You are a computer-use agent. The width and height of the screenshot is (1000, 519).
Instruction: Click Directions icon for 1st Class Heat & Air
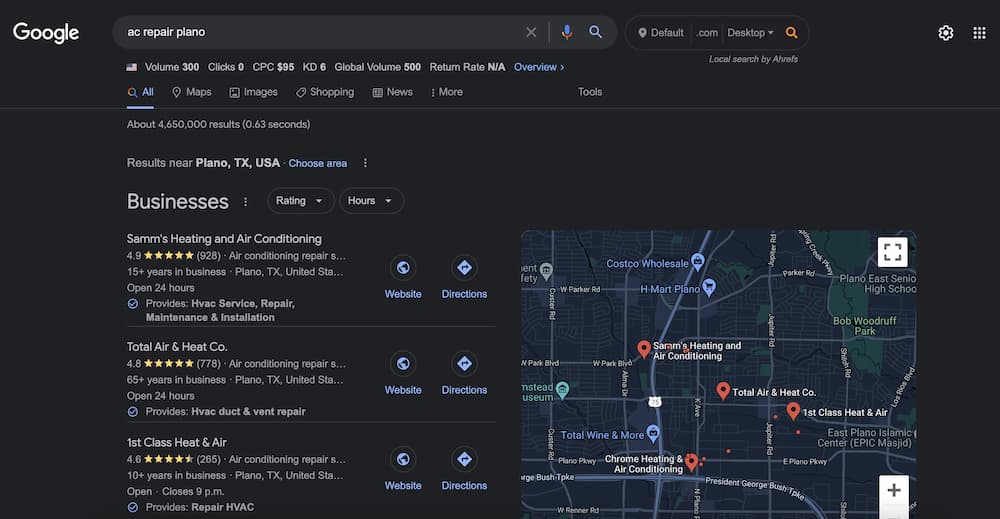click(x=464, y=459)
